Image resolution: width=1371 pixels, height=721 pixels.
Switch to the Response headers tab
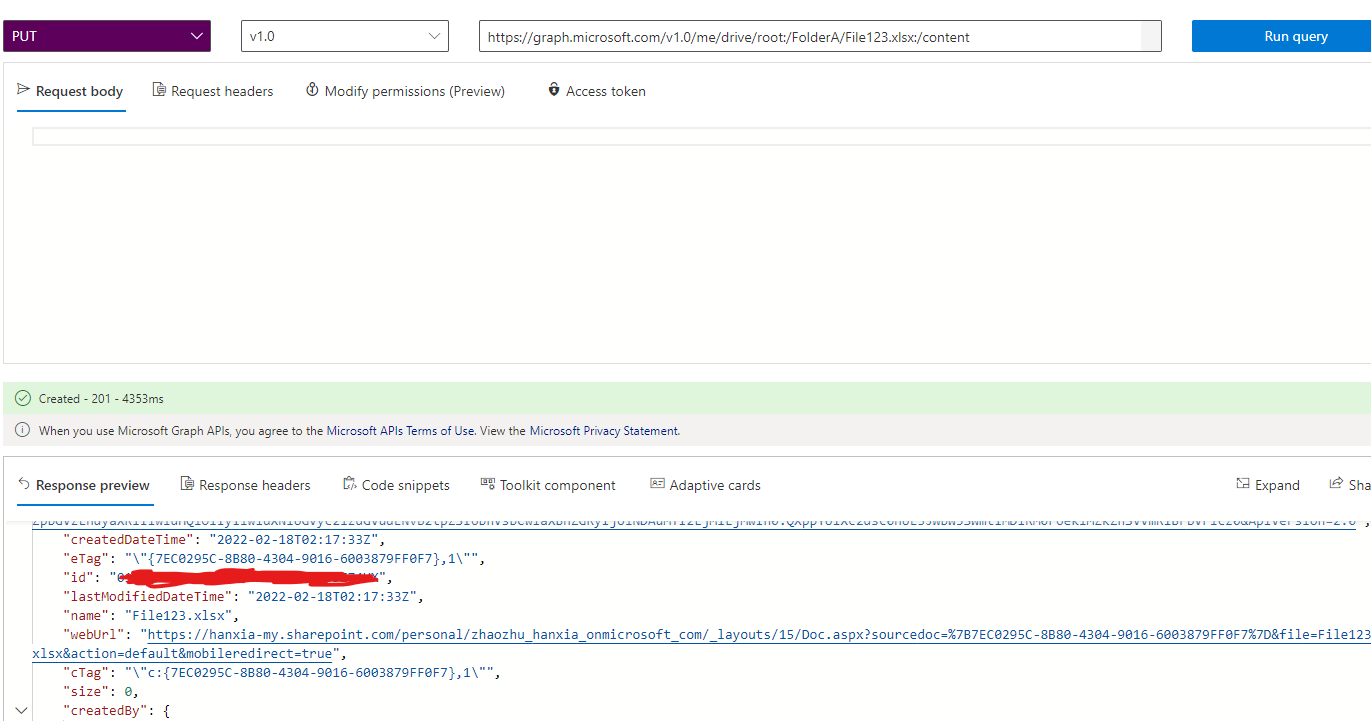pos(245,485)
